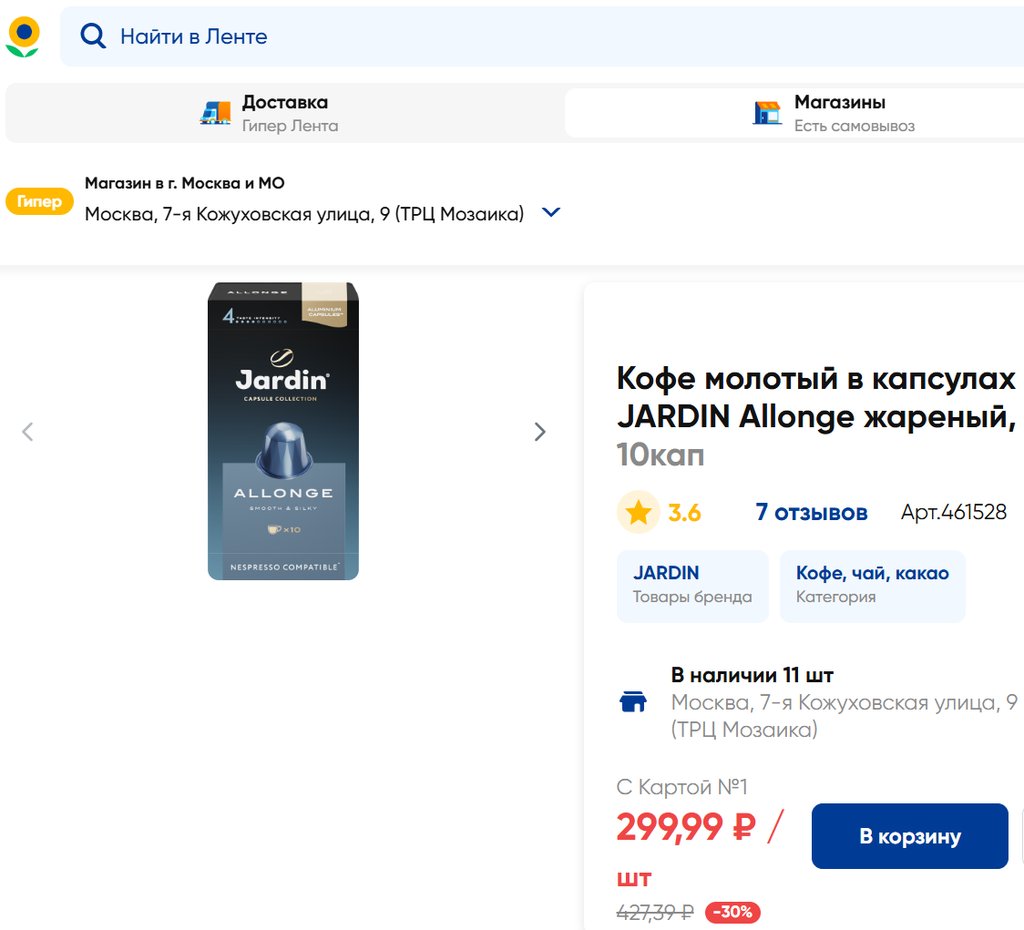The height and width of the screenshot is (930, 1024).
Task: Expand the store address dropdown
Action: point(551,213)
